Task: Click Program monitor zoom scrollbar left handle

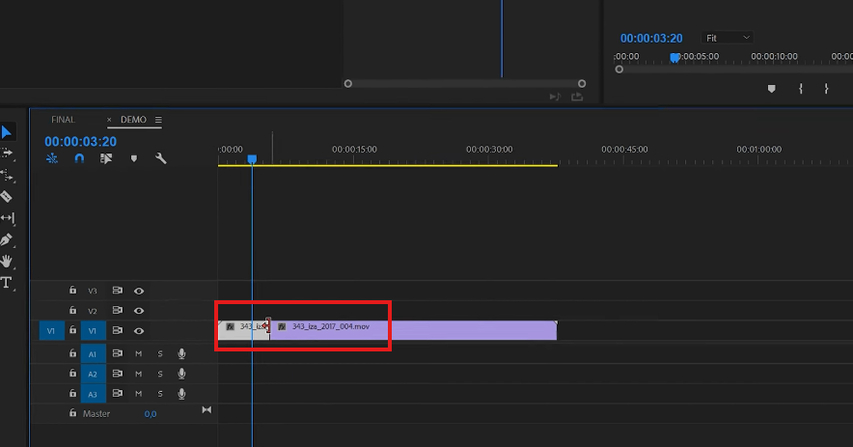Action: coord(619,70)
